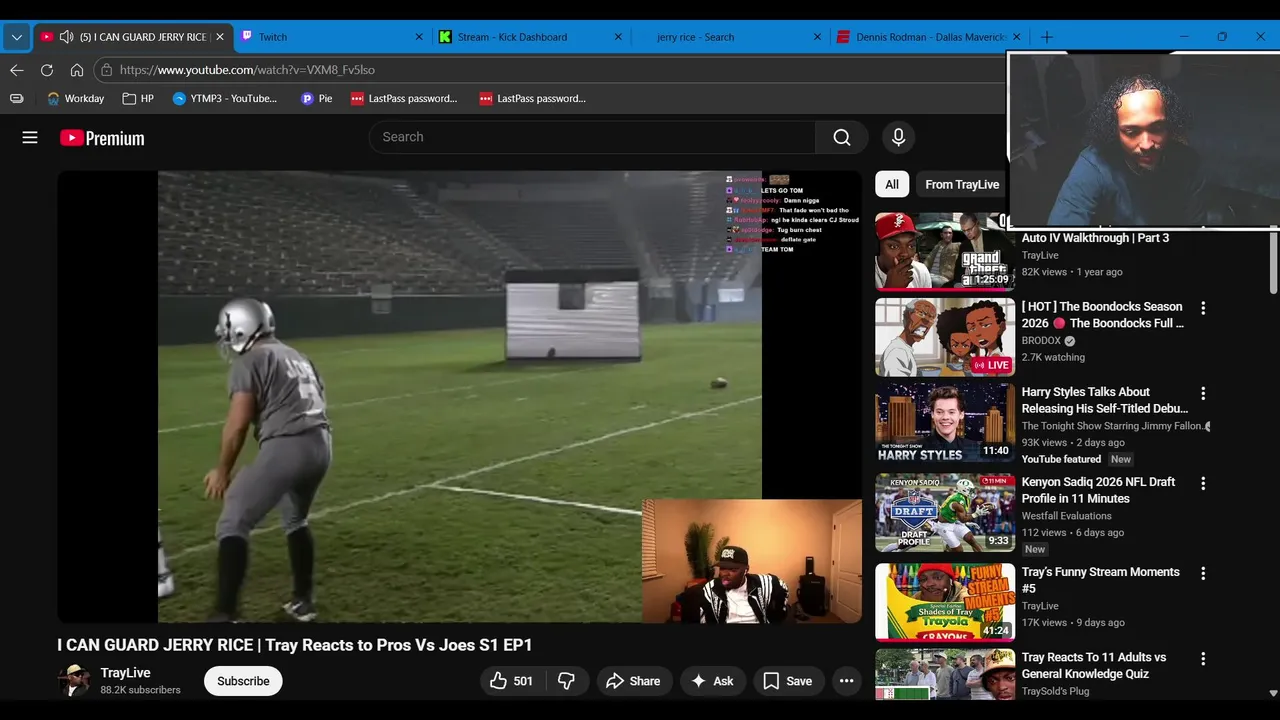
Task: Open more options for 11 Adults quiz video
Action: (x=1203, y=659)
